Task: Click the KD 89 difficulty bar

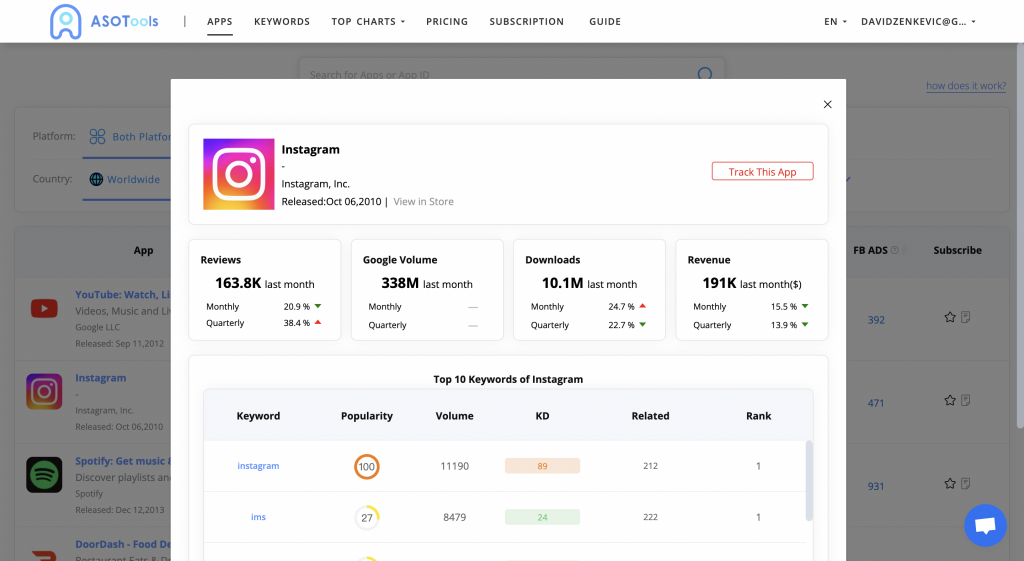Action: coord(542,466)
